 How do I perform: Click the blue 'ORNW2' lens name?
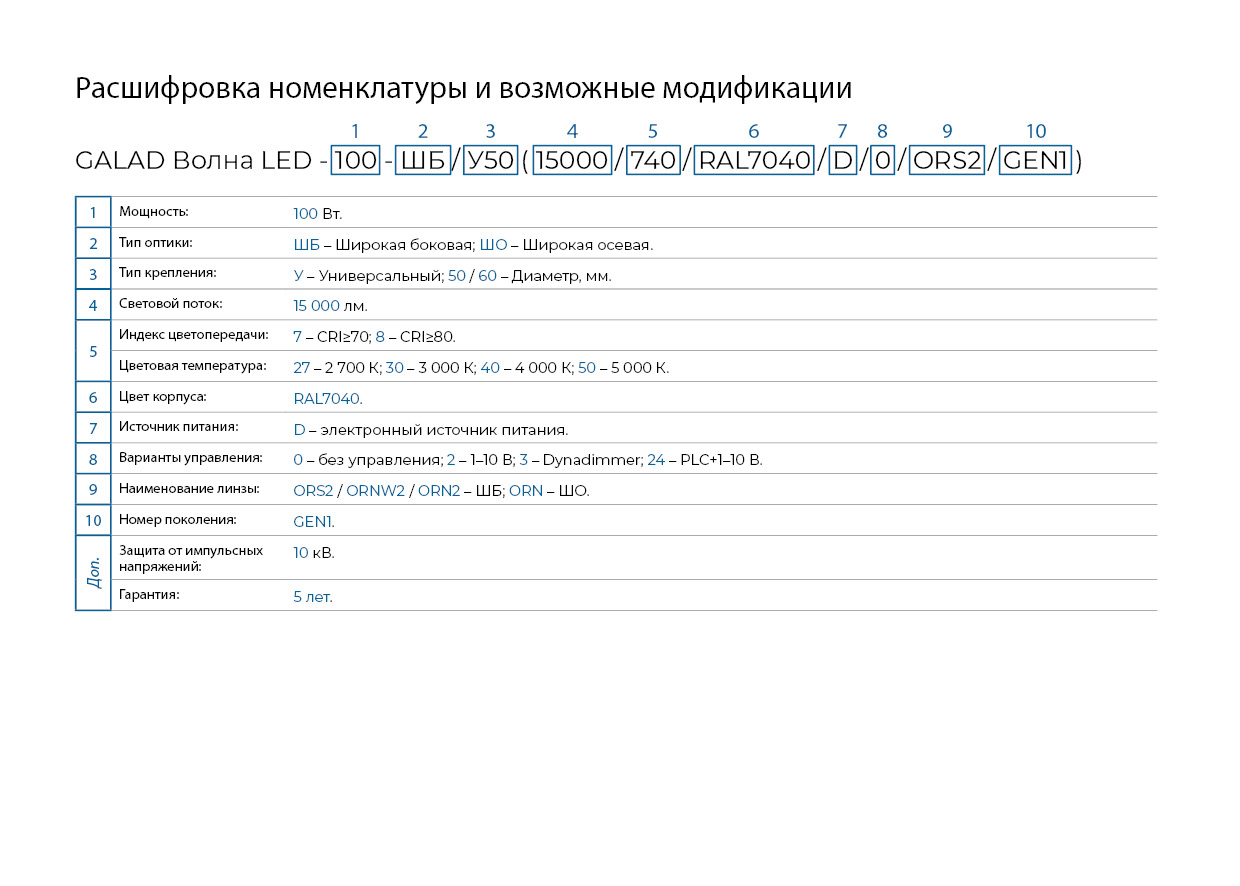coord(375,491)
